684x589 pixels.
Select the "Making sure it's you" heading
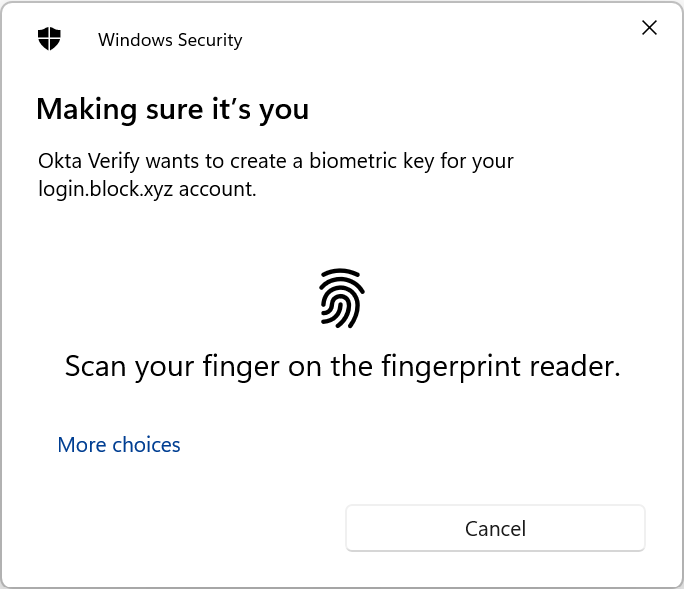(x=173, y=109)
